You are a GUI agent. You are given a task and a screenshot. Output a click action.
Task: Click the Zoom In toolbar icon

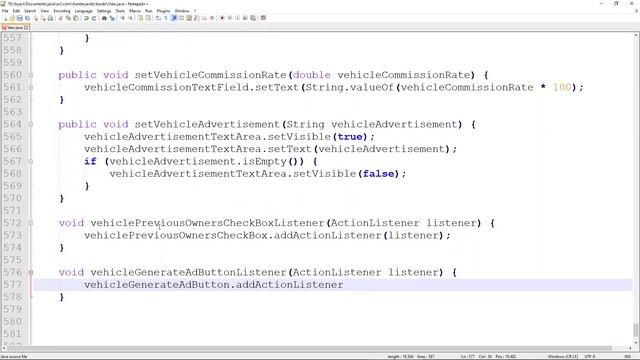tap(122, 18)
